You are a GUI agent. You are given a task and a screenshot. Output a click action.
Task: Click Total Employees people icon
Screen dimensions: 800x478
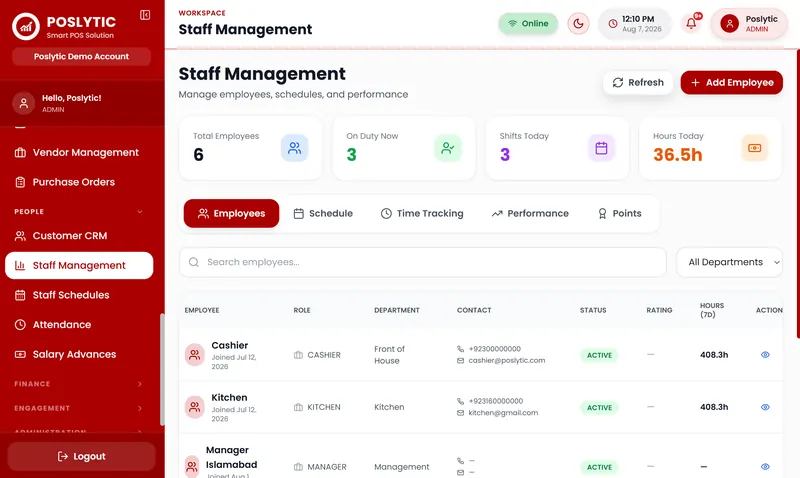pos(294,148)
